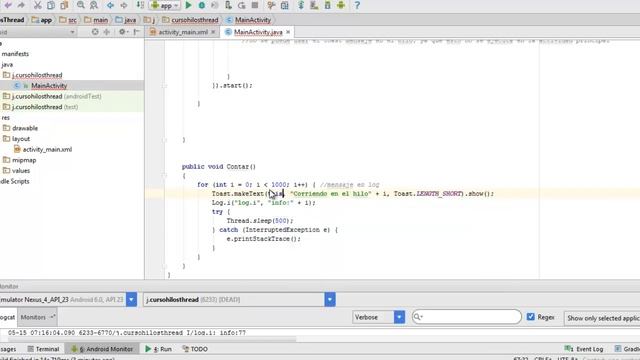Click the Toast.makeText code line
Viewport: 640px width, 360px height.
pos(353,194)
